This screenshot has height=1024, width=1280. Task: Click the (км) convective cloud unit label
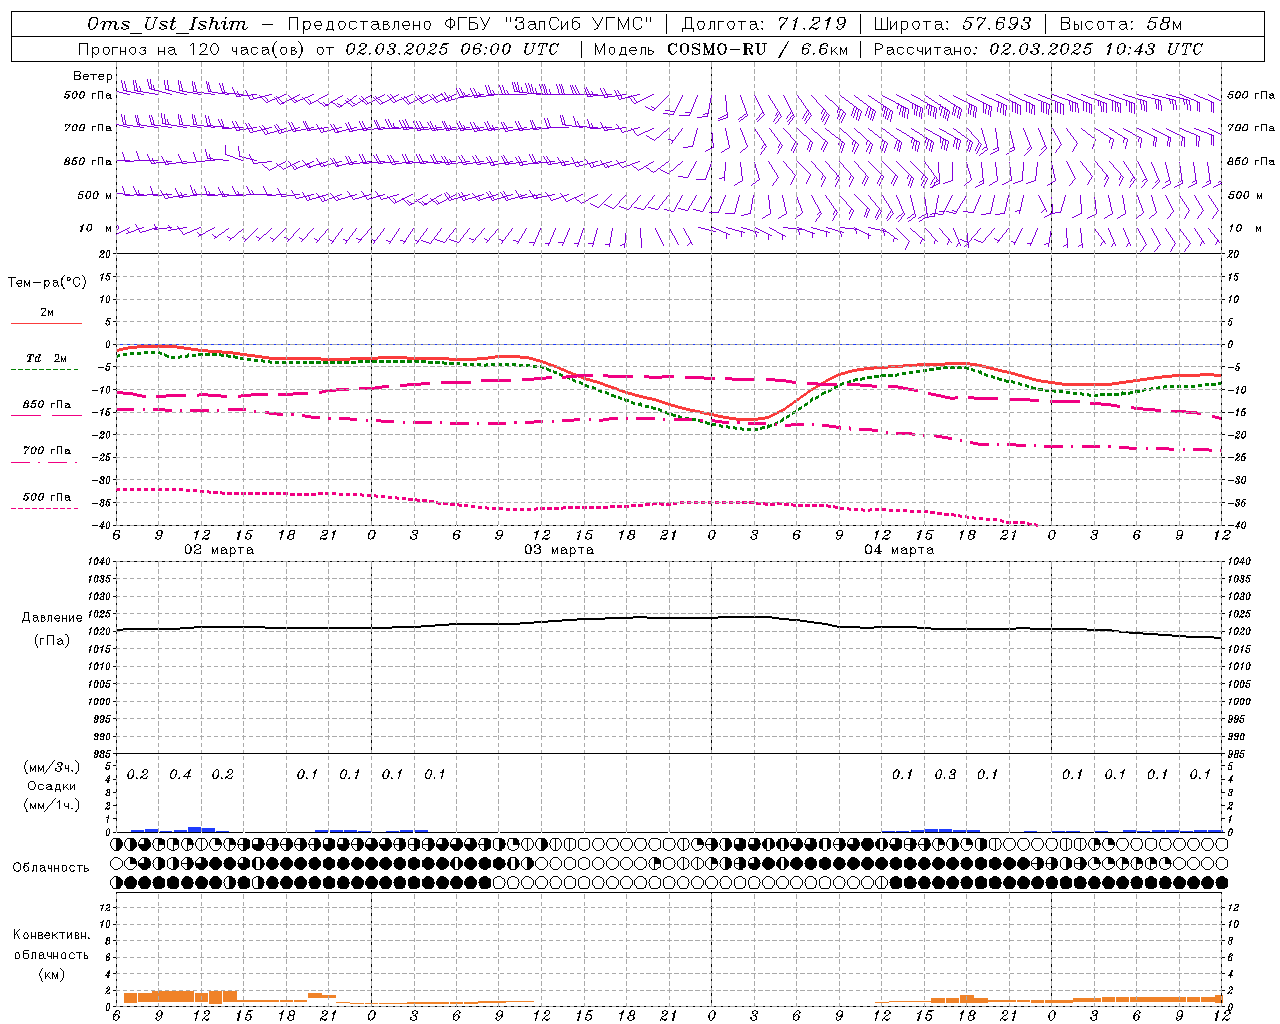53,975
